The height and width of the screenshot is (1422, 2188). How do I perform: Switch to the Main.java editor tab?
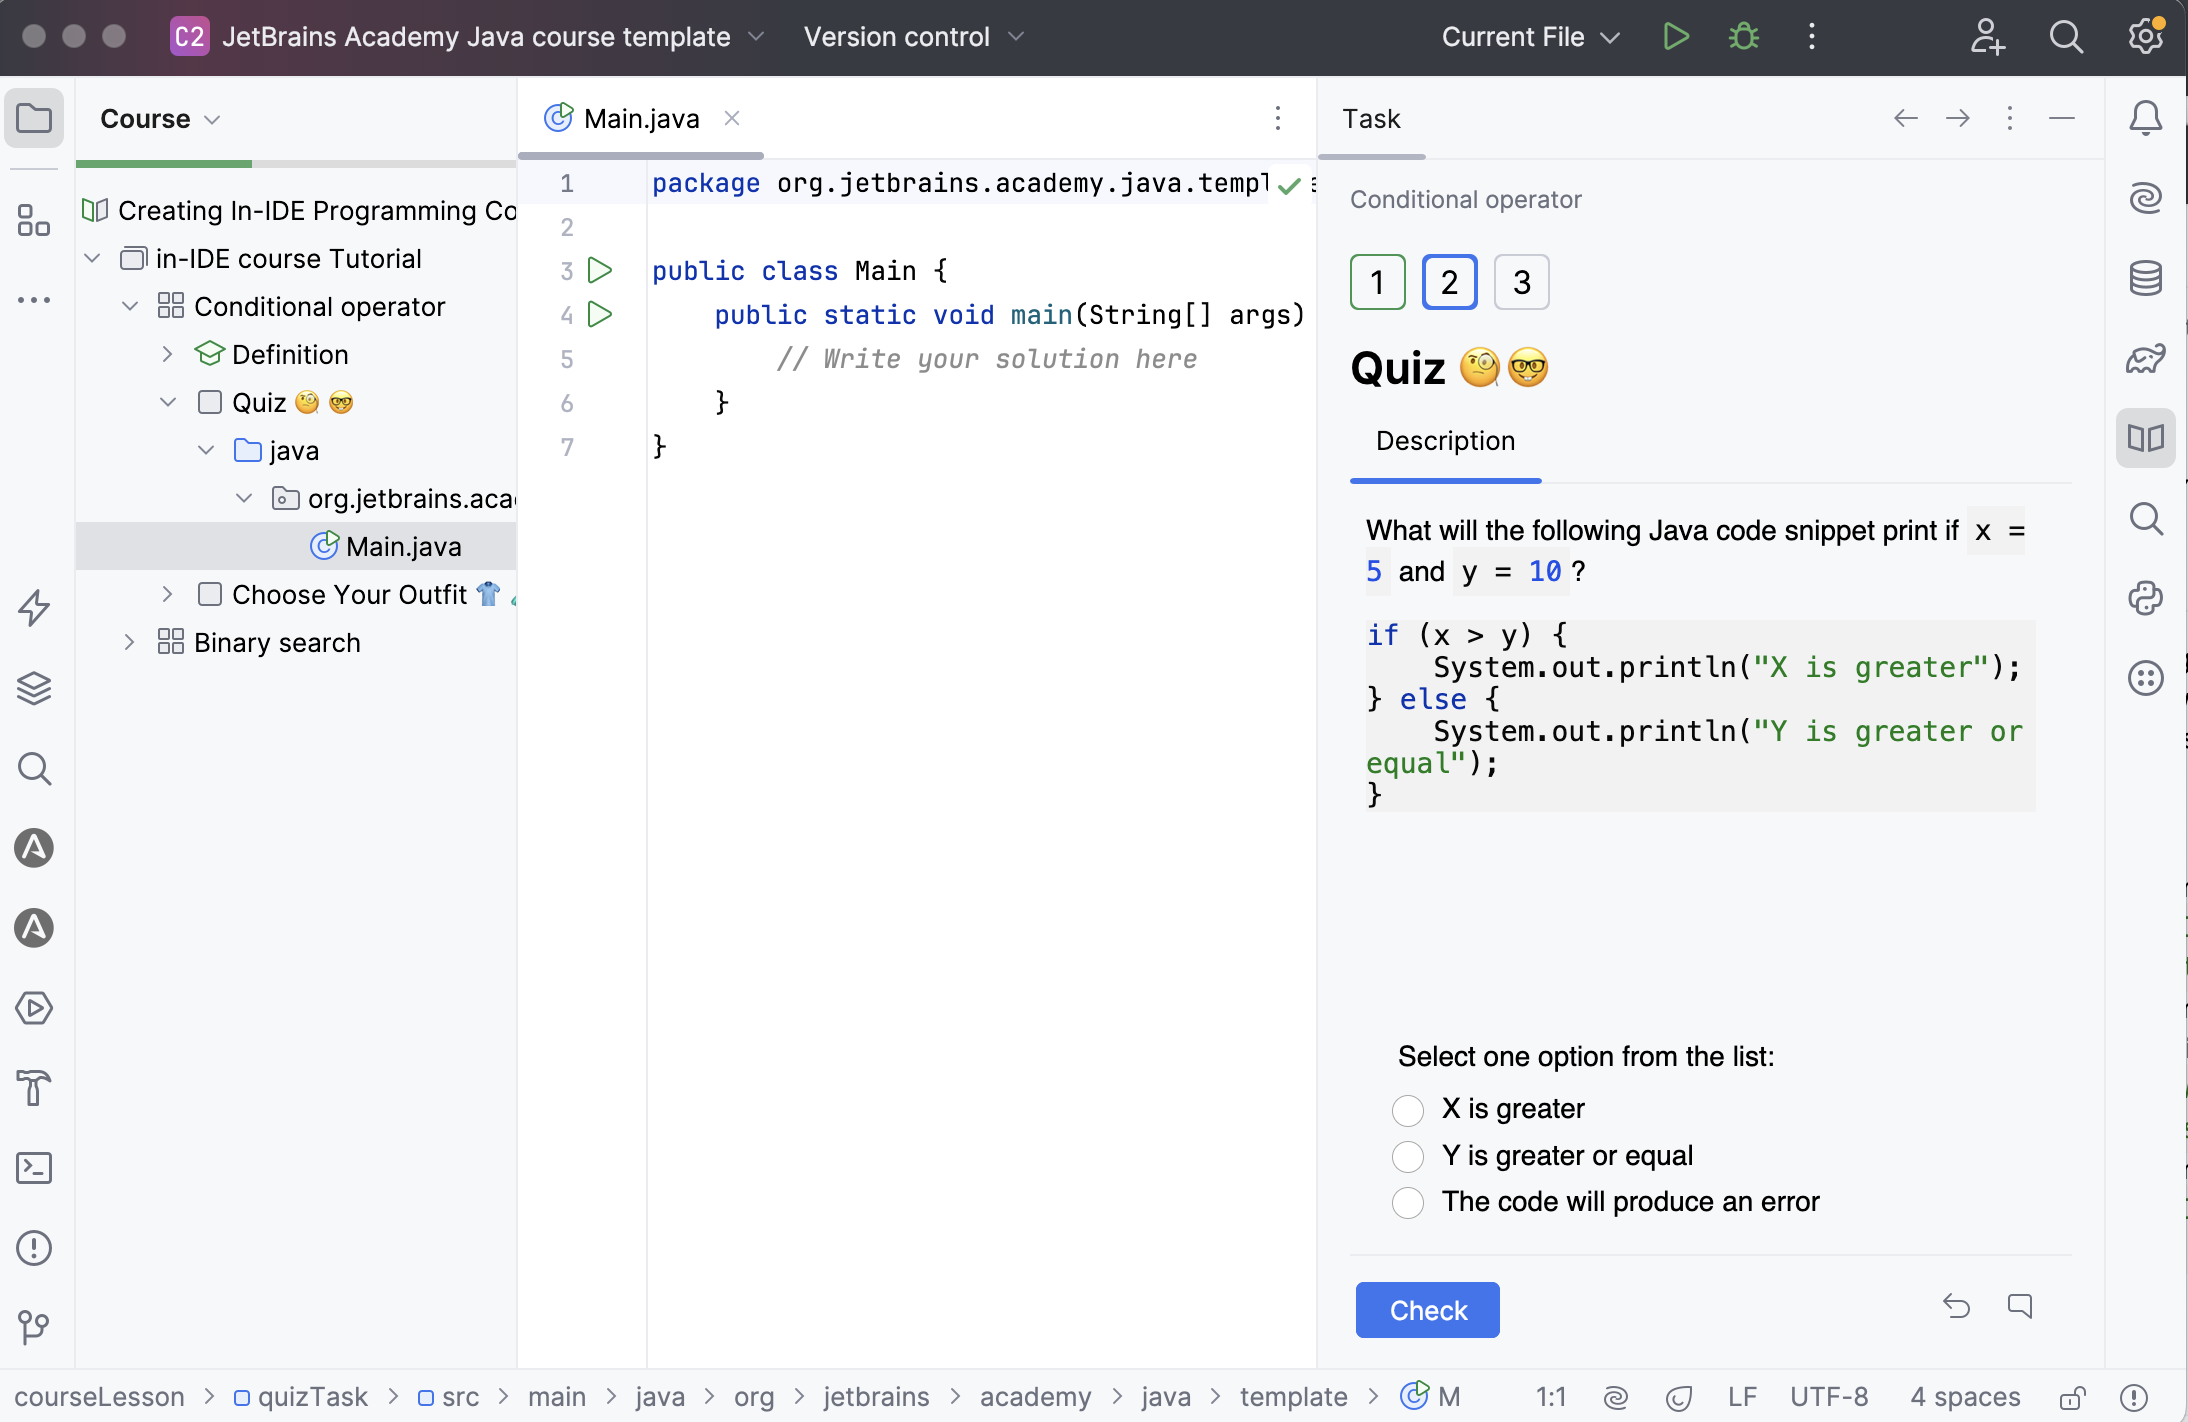tap(640, 119)
